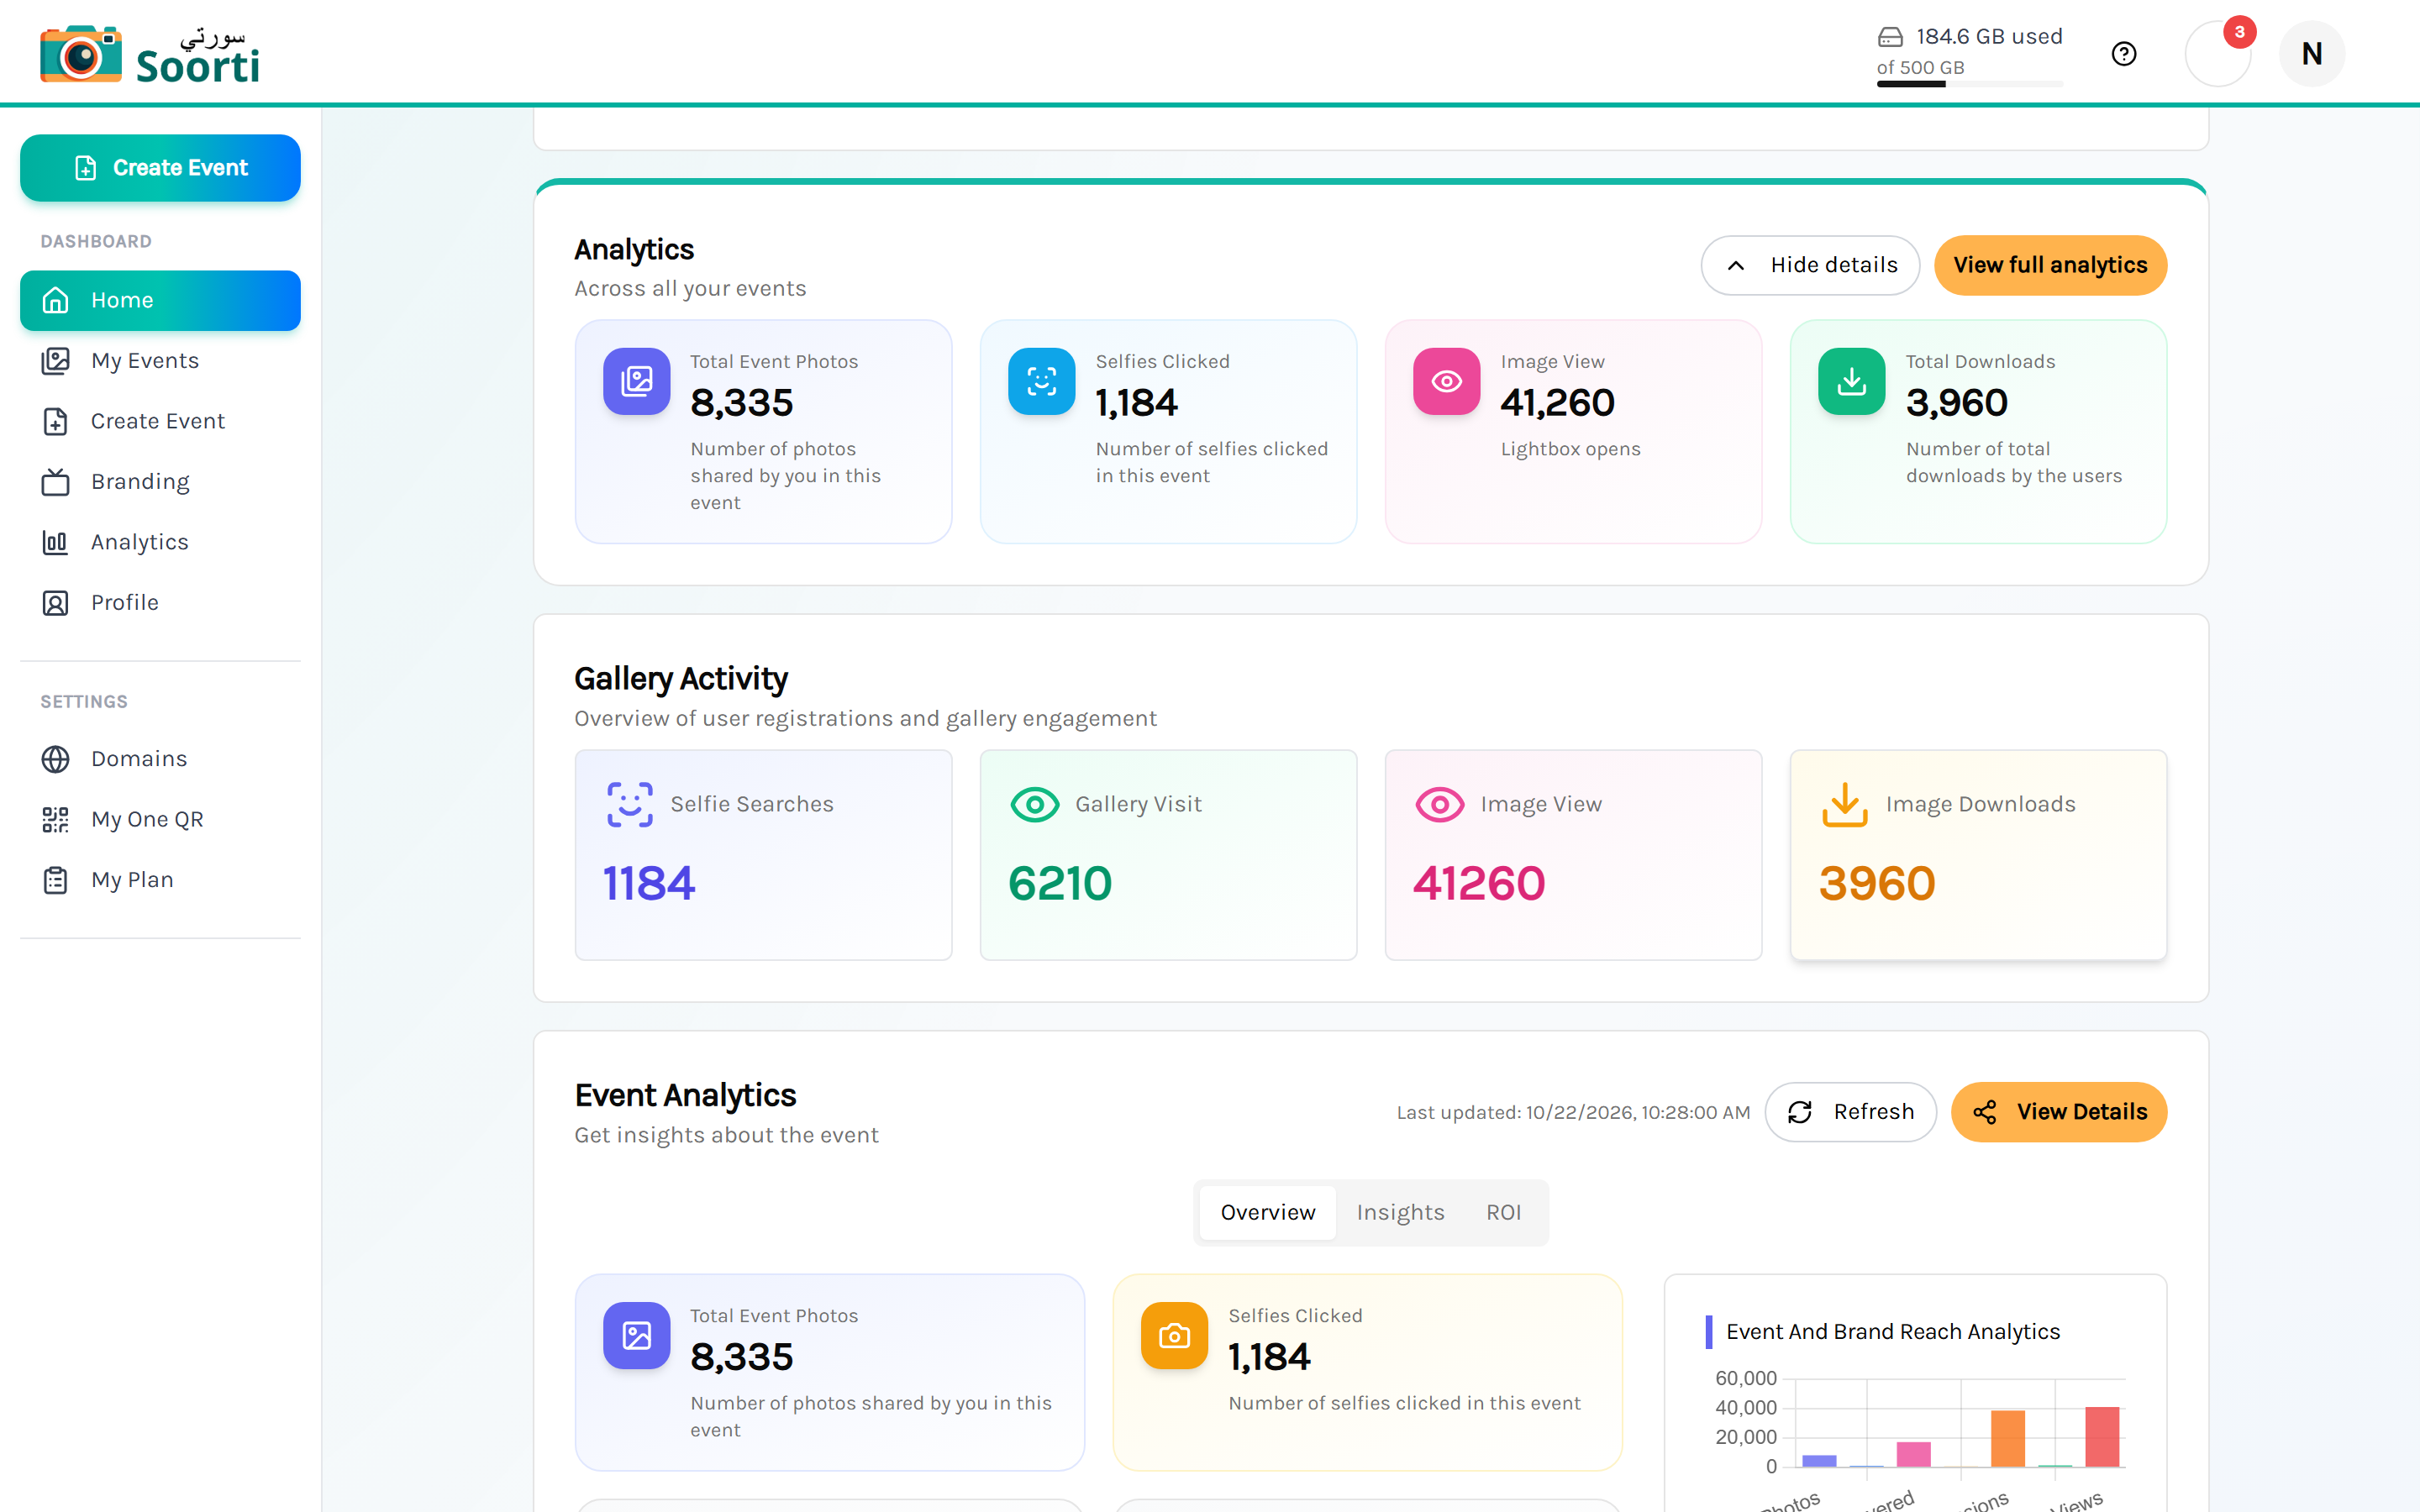Click the teal Create Event button

[160, 168]
